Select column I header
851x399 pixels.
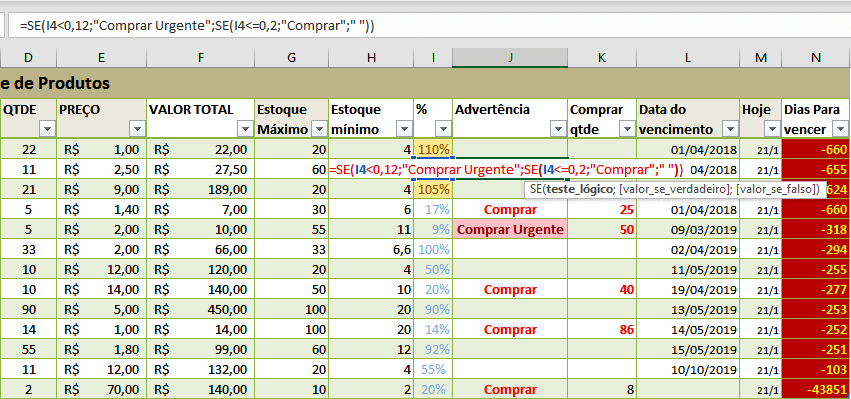pos(433,58)
